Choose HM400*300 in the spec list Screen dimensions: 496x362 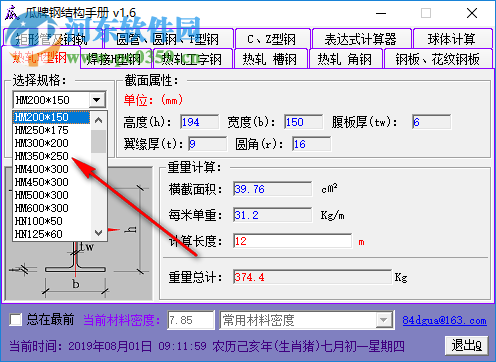click(x=52, y=169)
